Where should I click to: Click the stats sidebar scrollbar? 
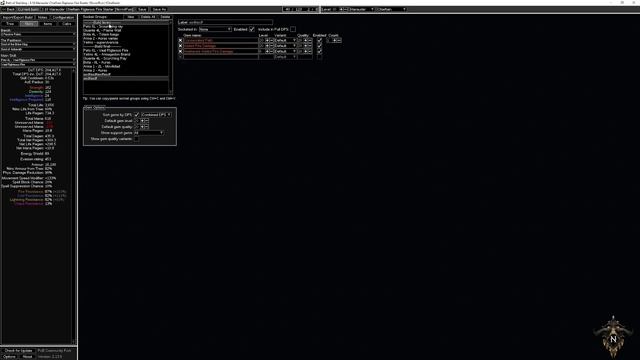pyautogui.click(x=74, y=206)
